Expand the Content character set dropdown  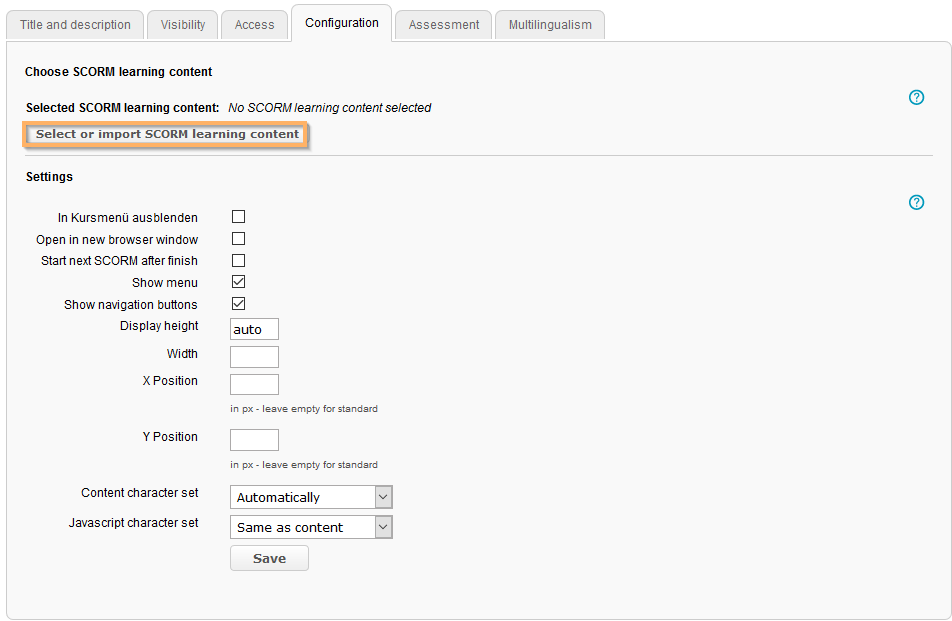[311, 497]
